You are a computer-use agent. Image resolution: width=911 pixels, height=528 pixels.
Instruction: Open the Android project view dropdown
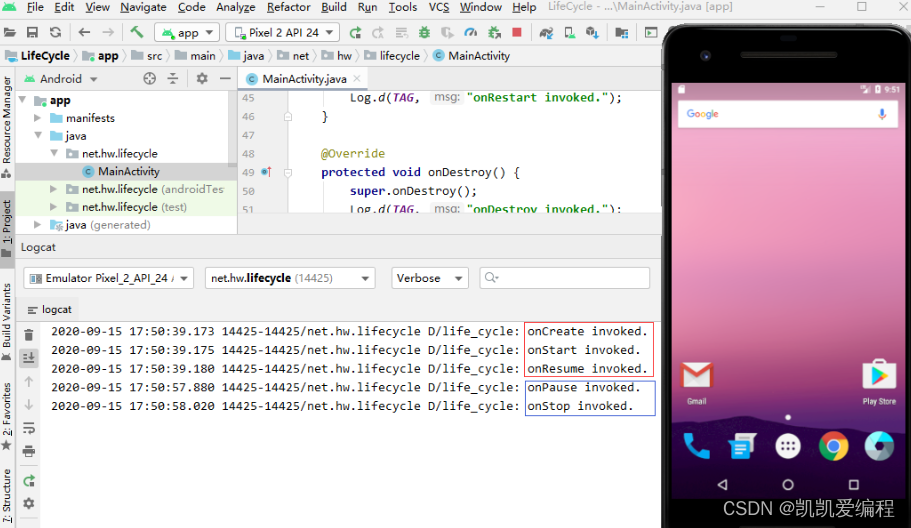tap(60, 78)
